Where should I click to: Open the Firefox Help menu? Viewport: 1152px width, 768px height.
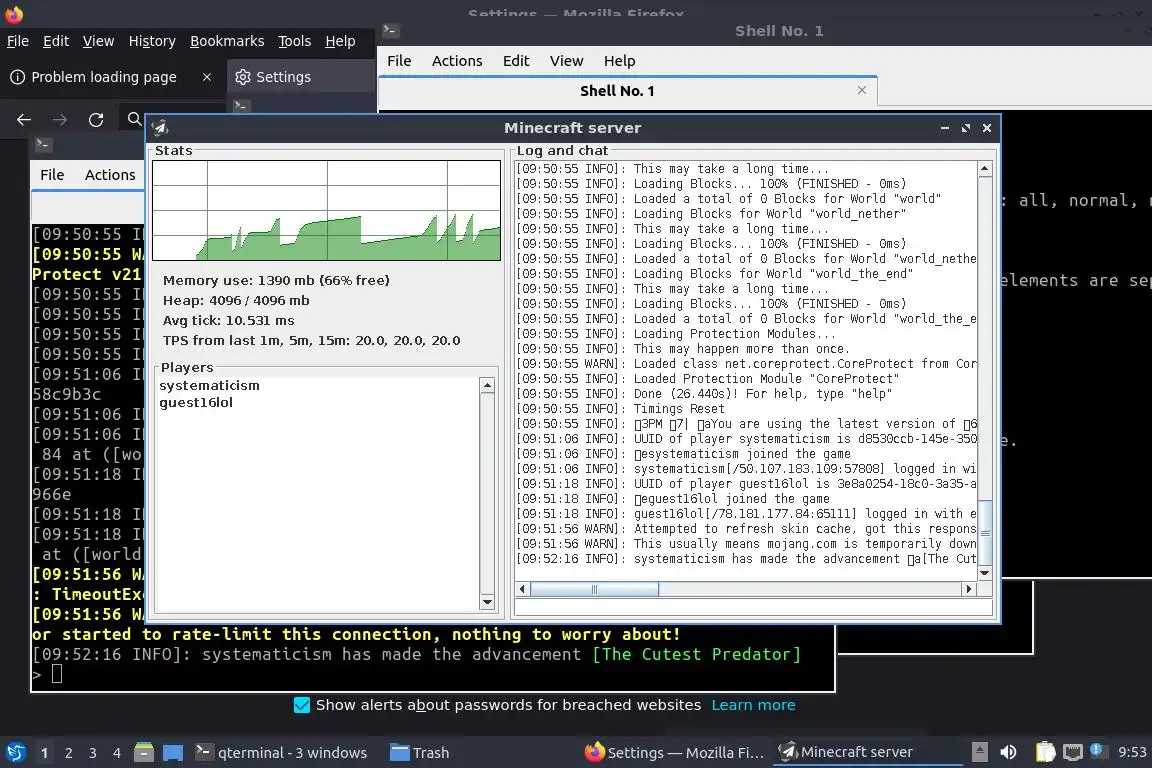click(x=340, y=41)
